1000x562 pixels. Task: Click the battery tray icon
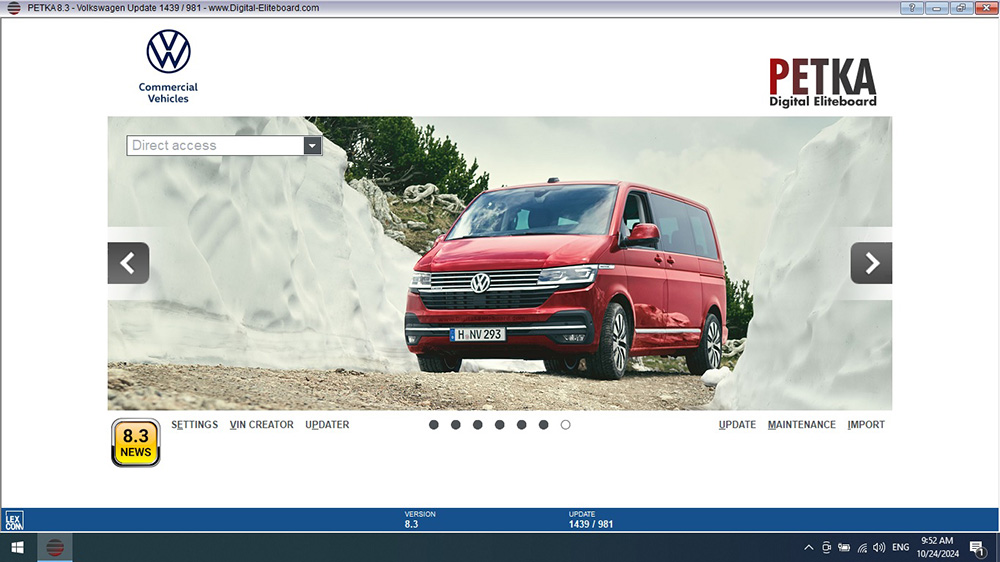pos(844,547)
